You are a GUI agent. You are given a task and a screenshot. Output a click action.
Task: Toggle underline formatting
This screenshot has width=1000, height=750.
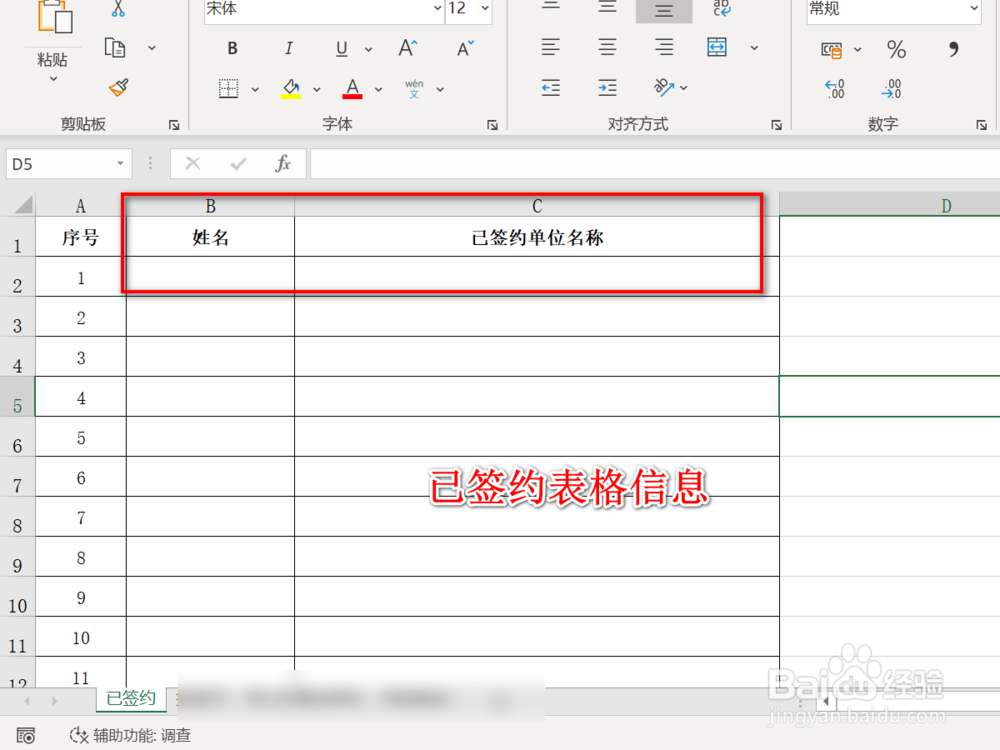(340, 47)
